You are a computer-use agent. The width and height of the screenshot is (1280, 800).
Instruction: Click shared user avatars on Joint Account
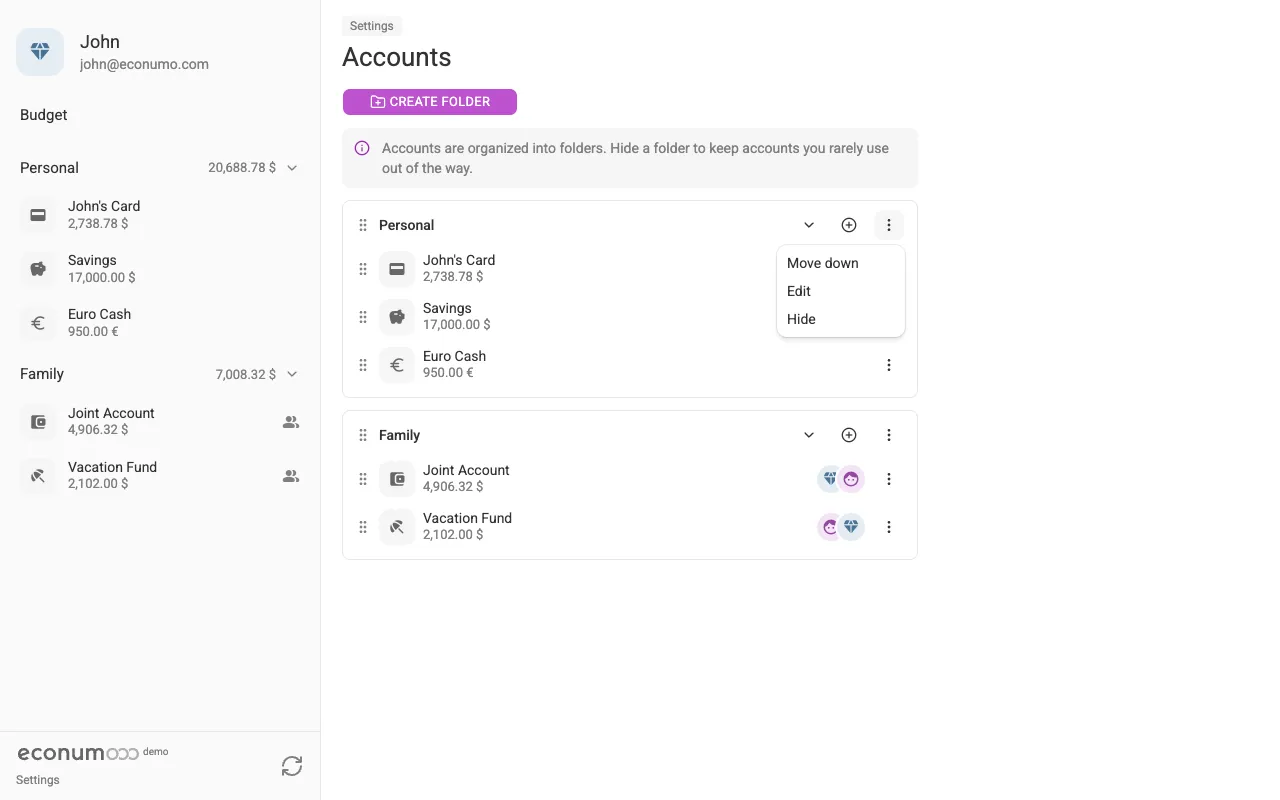point(841,479)
